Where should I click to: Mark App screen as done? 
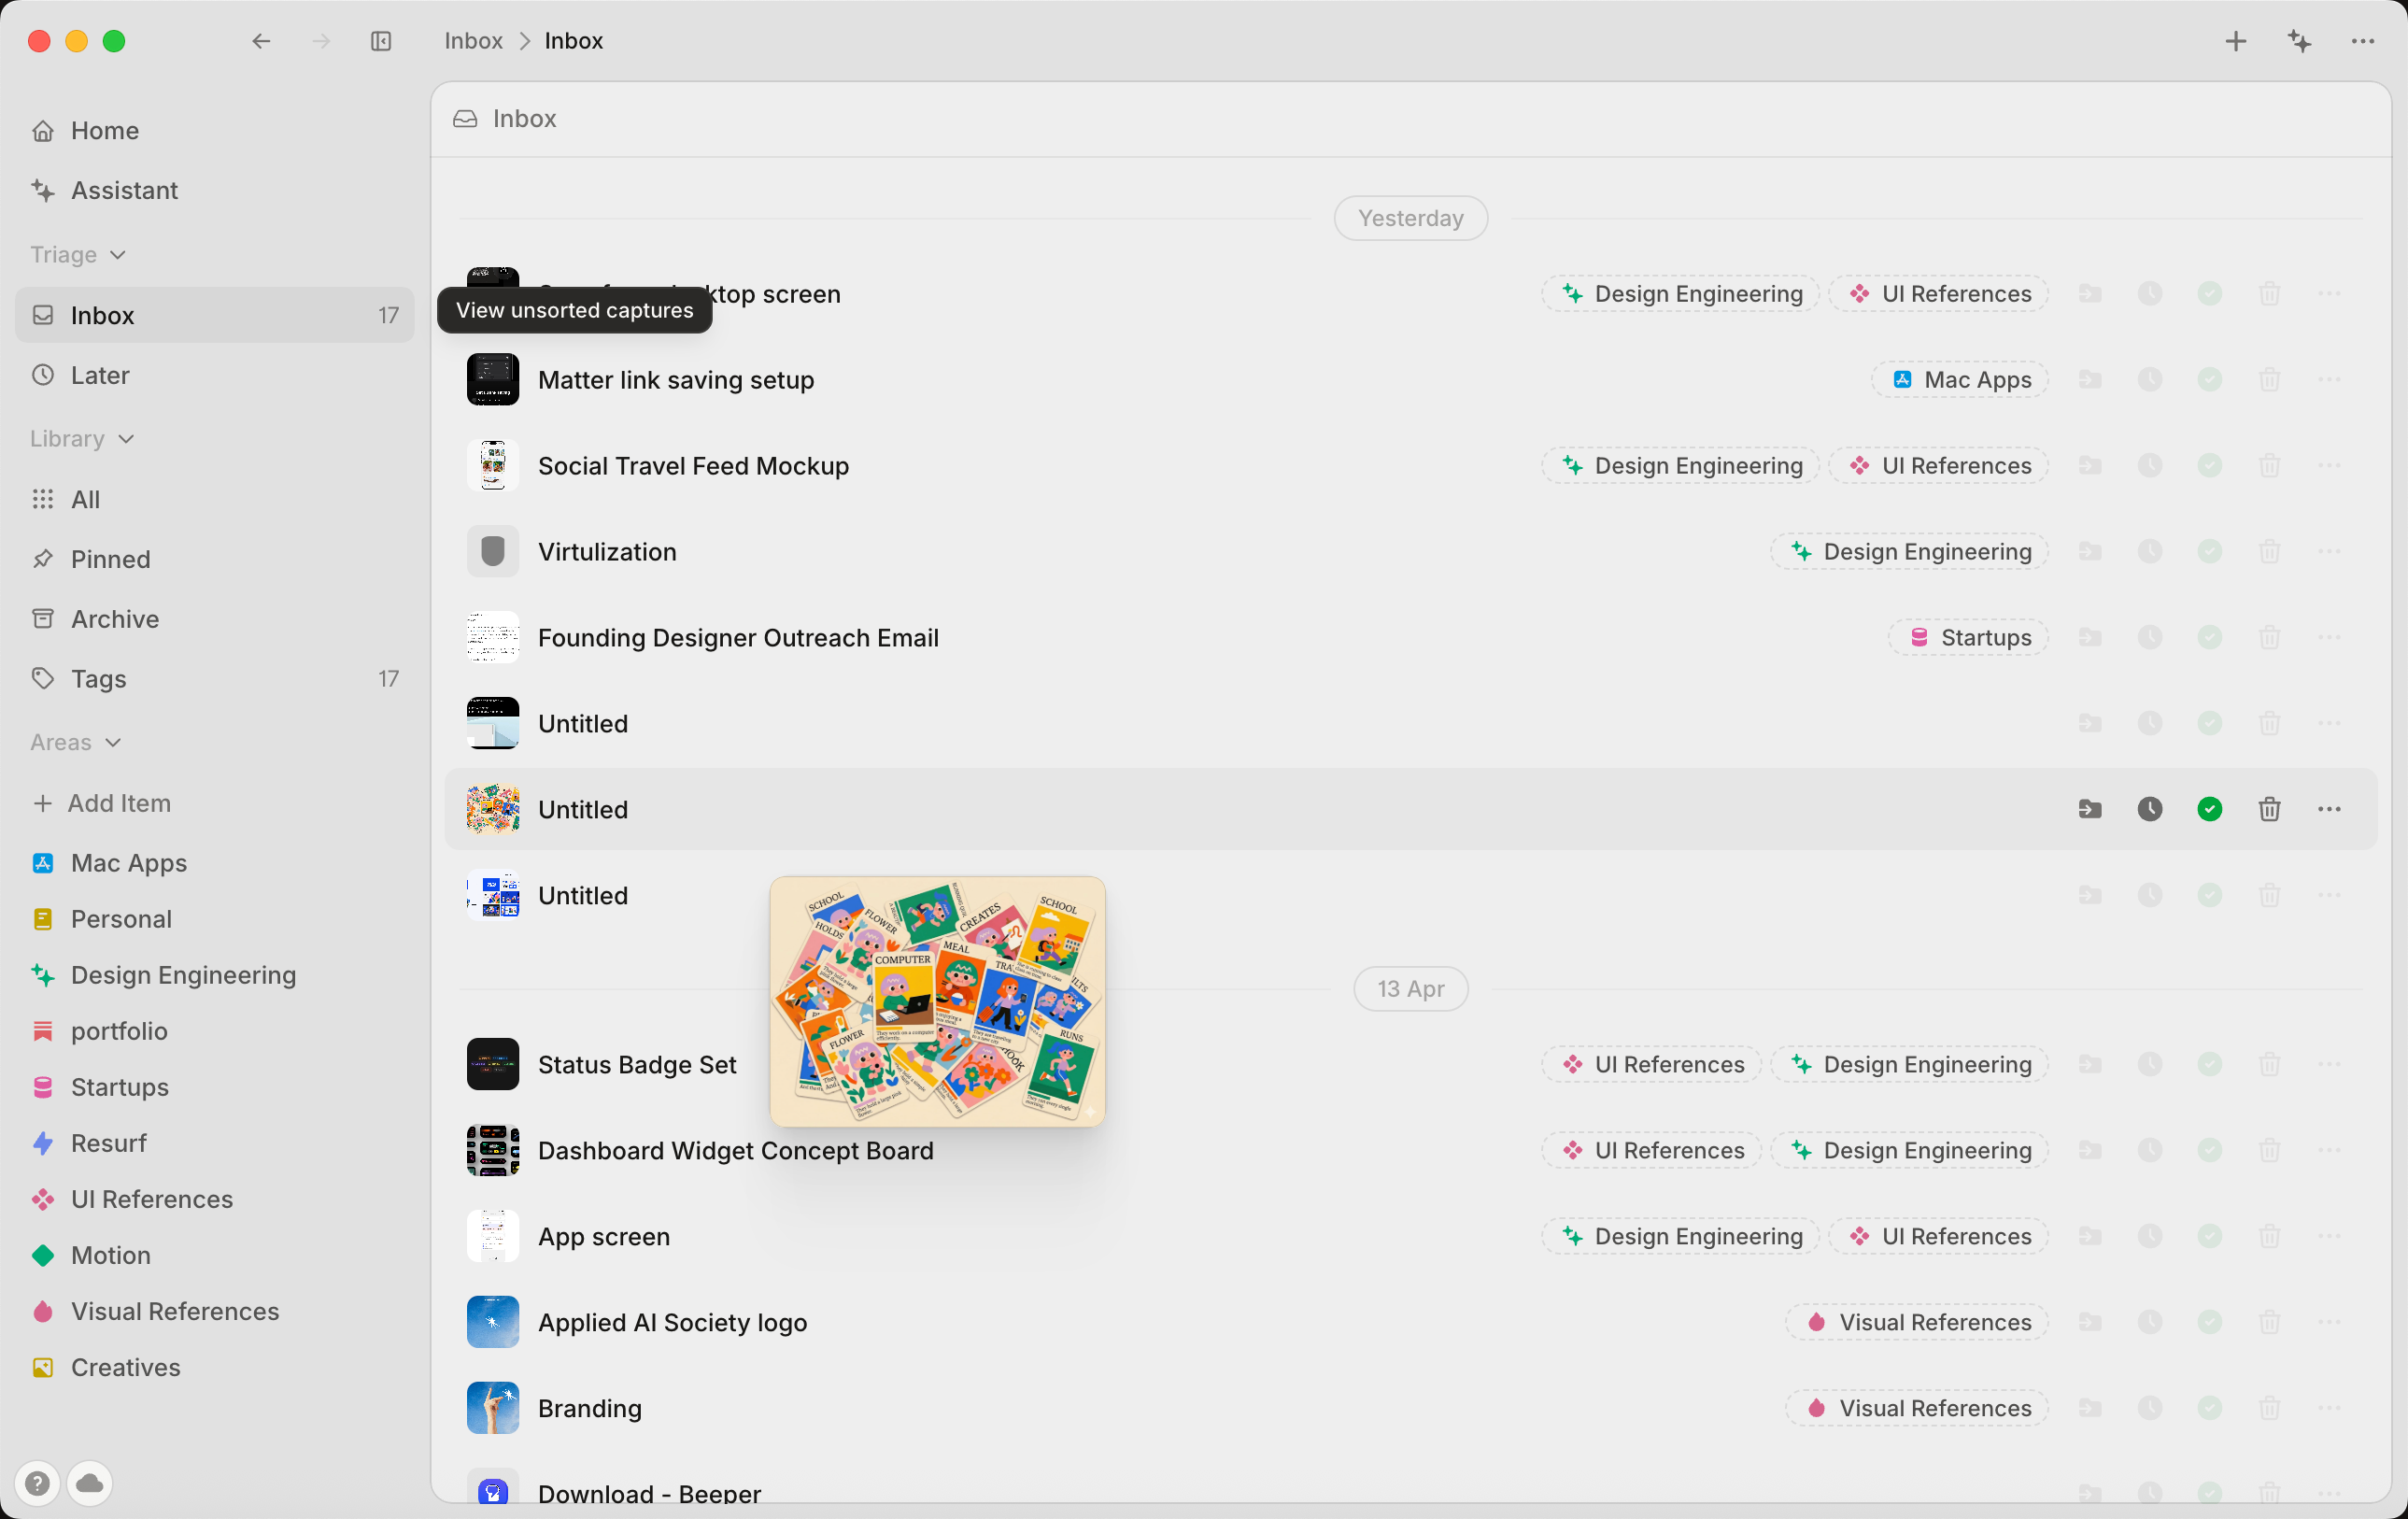2210,1236
